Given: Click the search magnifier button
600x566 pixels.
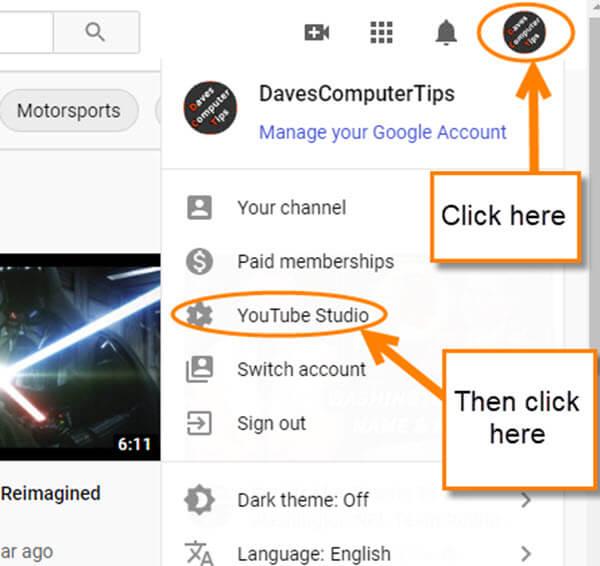Looking at the screenshot, I should (x=96, y=32).
